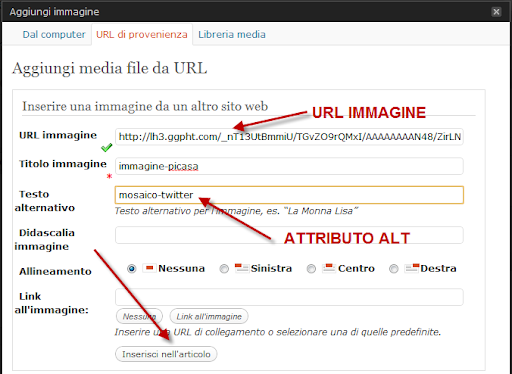Screen dimensions: 512x374
Task: Click the URL immagine input field
Action: pyautogui.click(x=289, y=137)
